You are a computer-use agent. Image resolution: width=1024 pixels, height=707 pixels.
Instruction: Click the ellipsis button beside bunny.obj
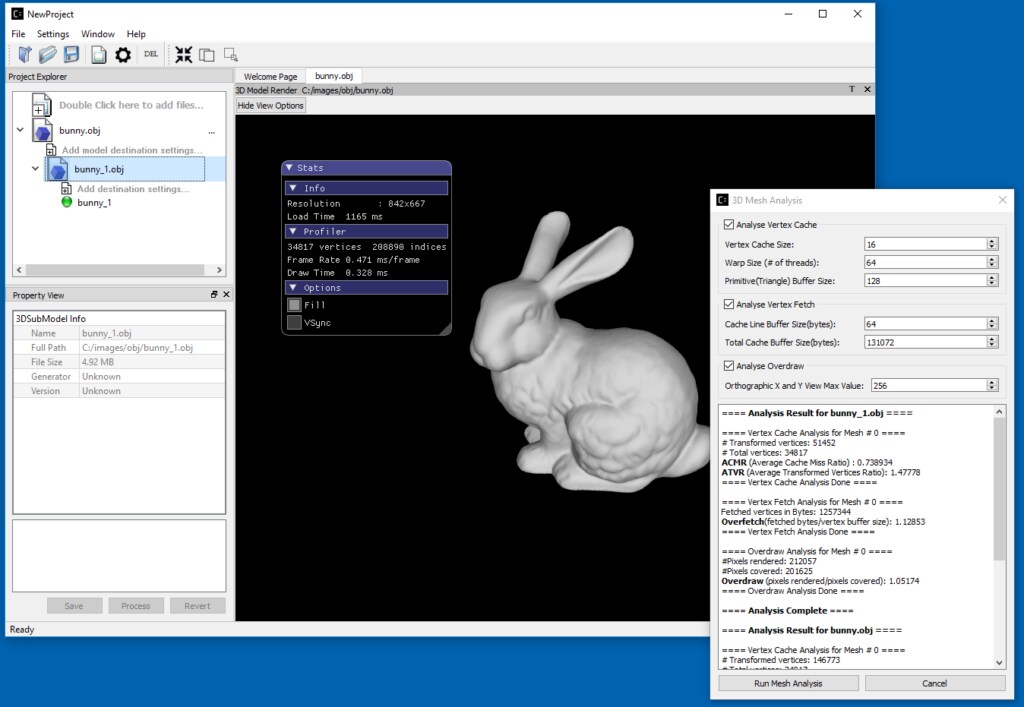211,131
